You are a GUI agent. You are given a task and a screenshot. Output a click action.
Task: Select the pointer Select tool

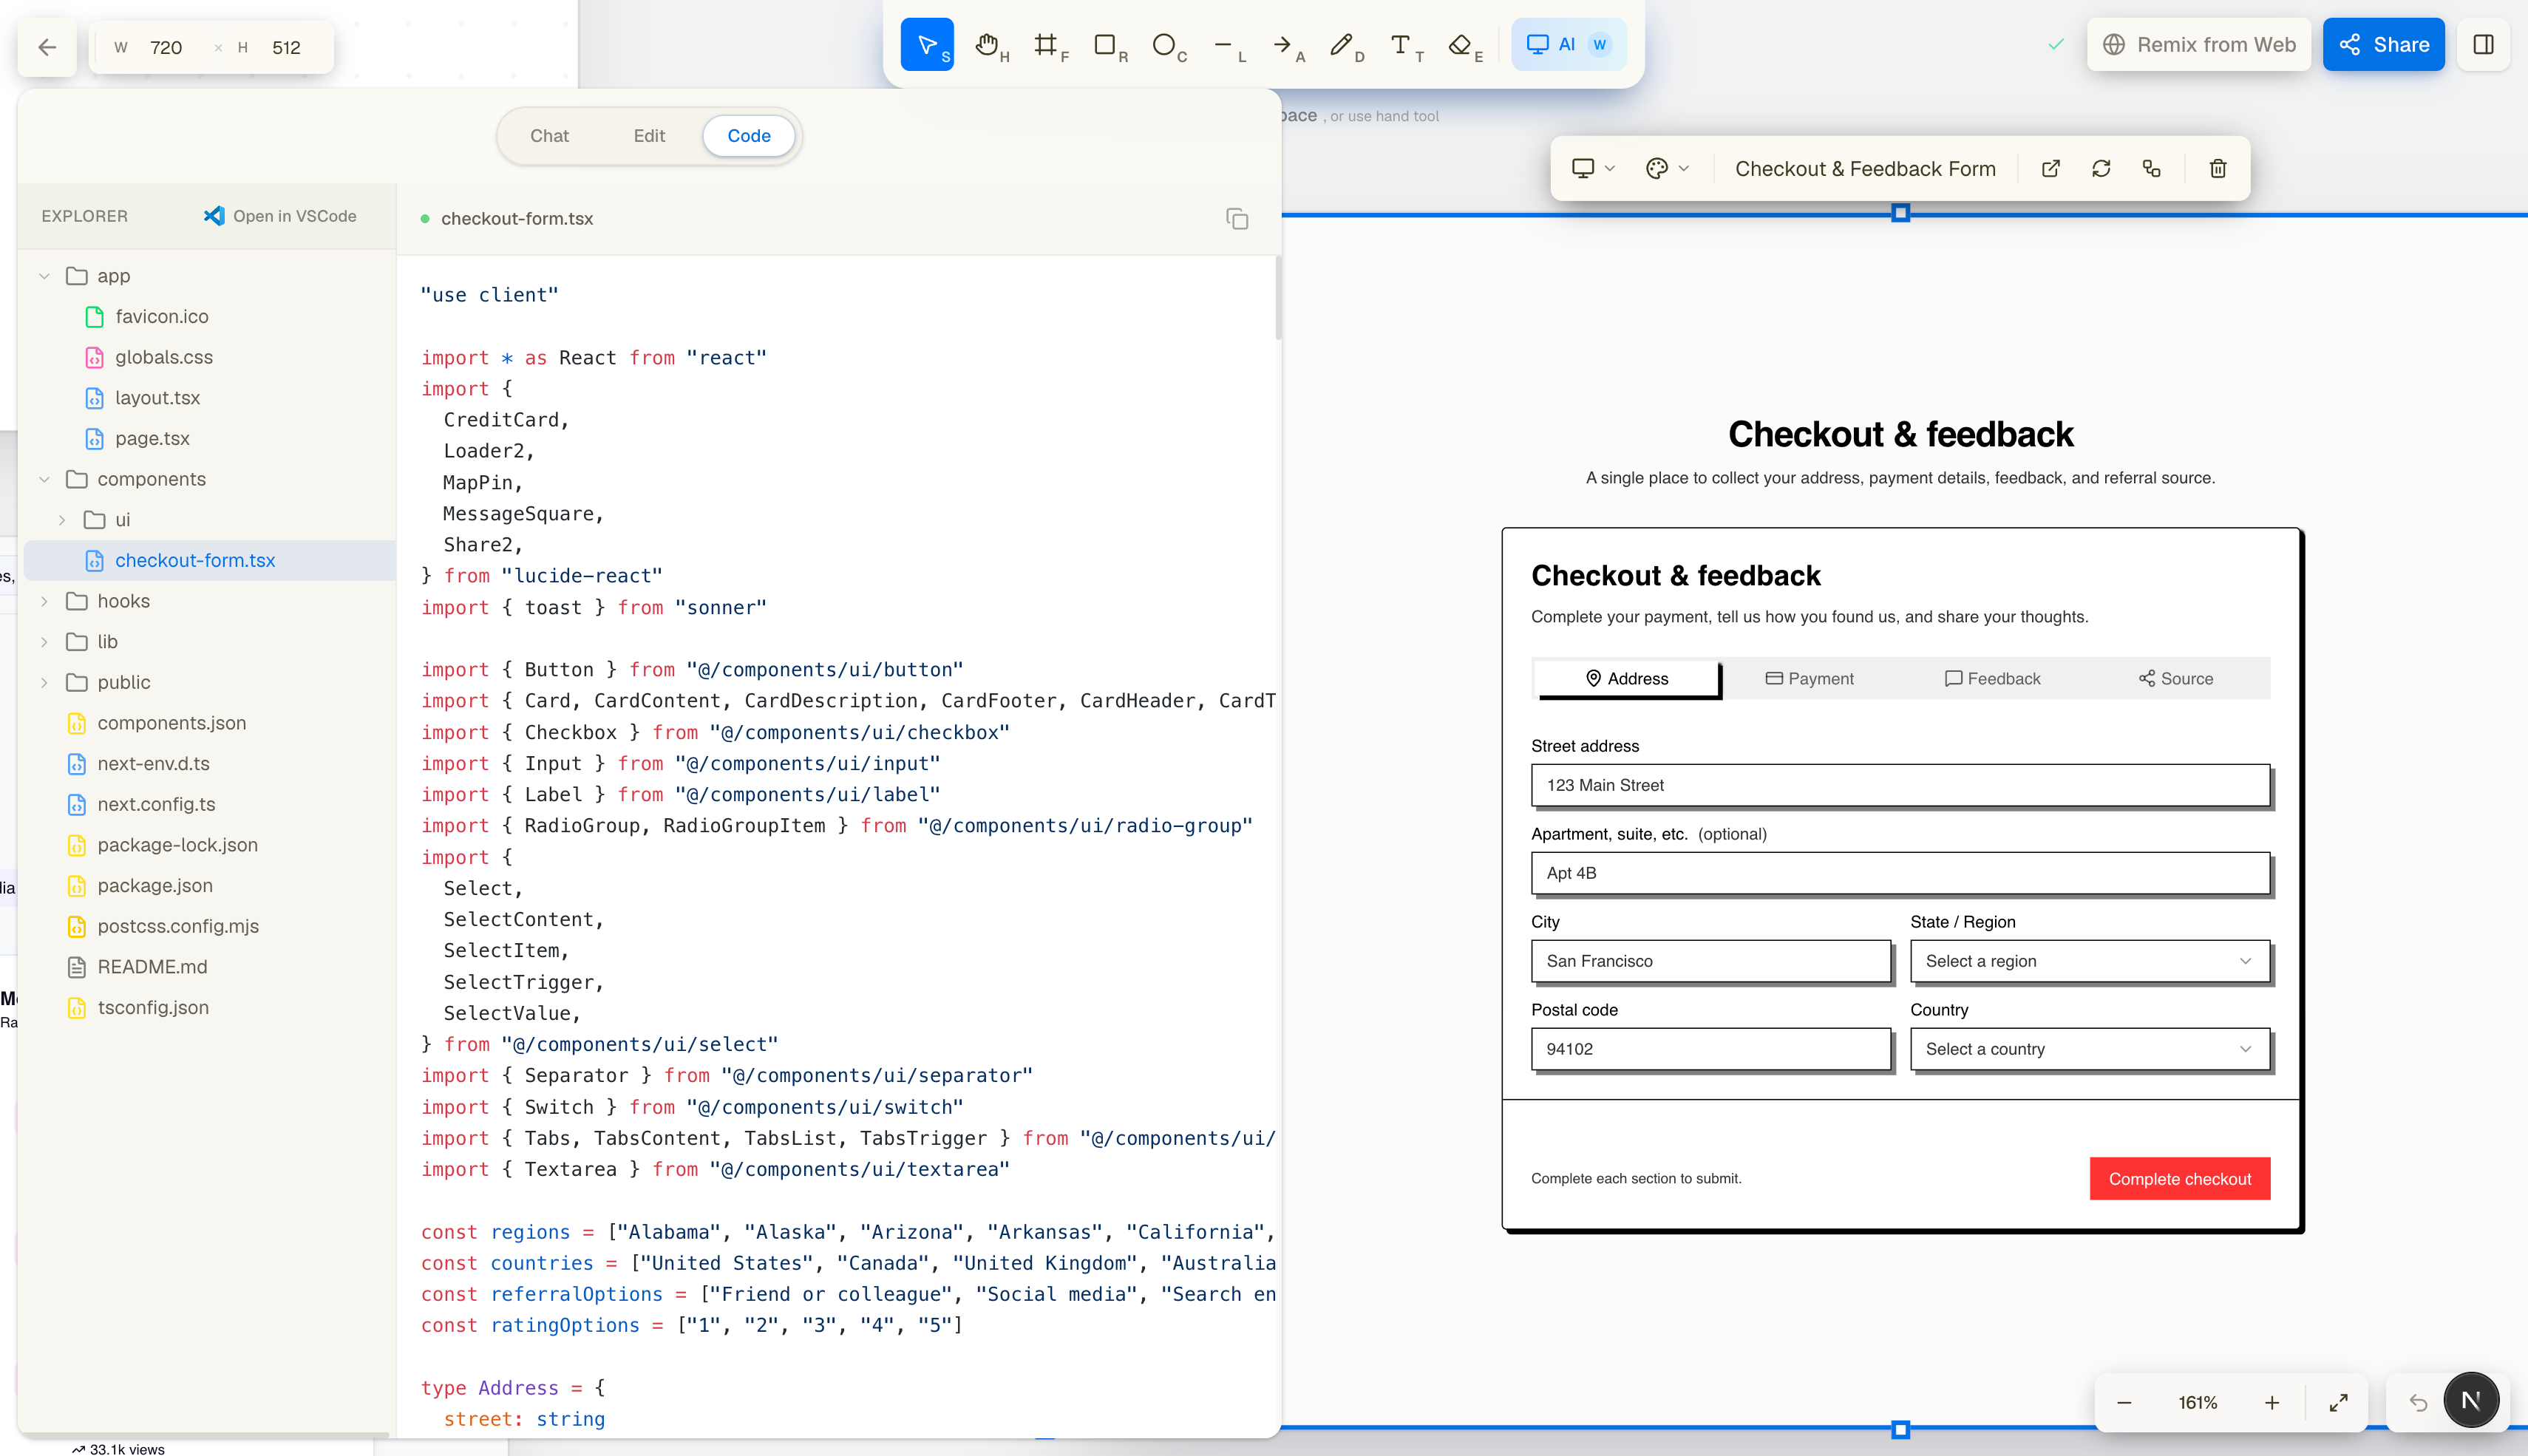[x=927, y=45]
